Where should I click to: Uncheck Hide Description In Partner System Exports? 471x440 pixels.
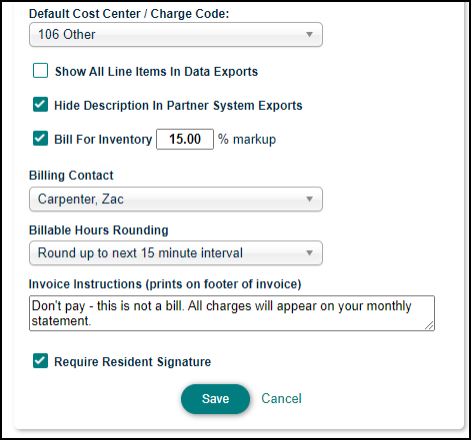(40, 104)
